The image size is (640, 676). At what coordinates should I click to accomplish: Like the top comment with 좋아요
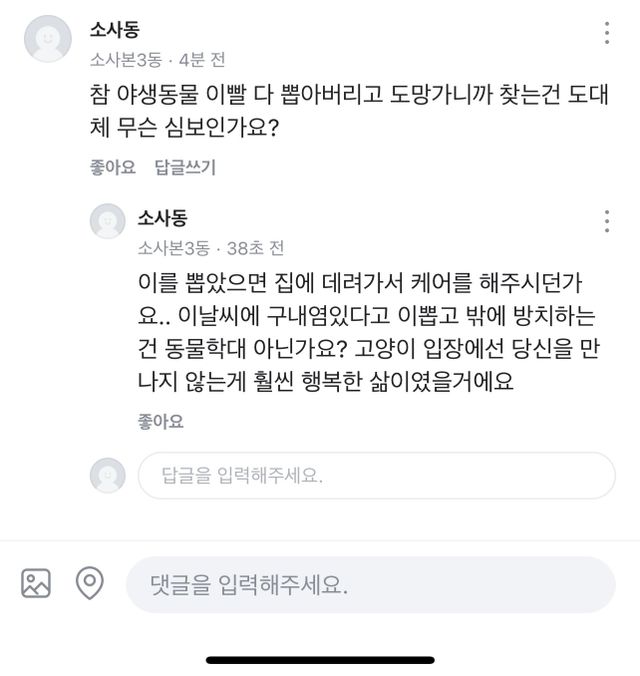click(x=112, y=167)
